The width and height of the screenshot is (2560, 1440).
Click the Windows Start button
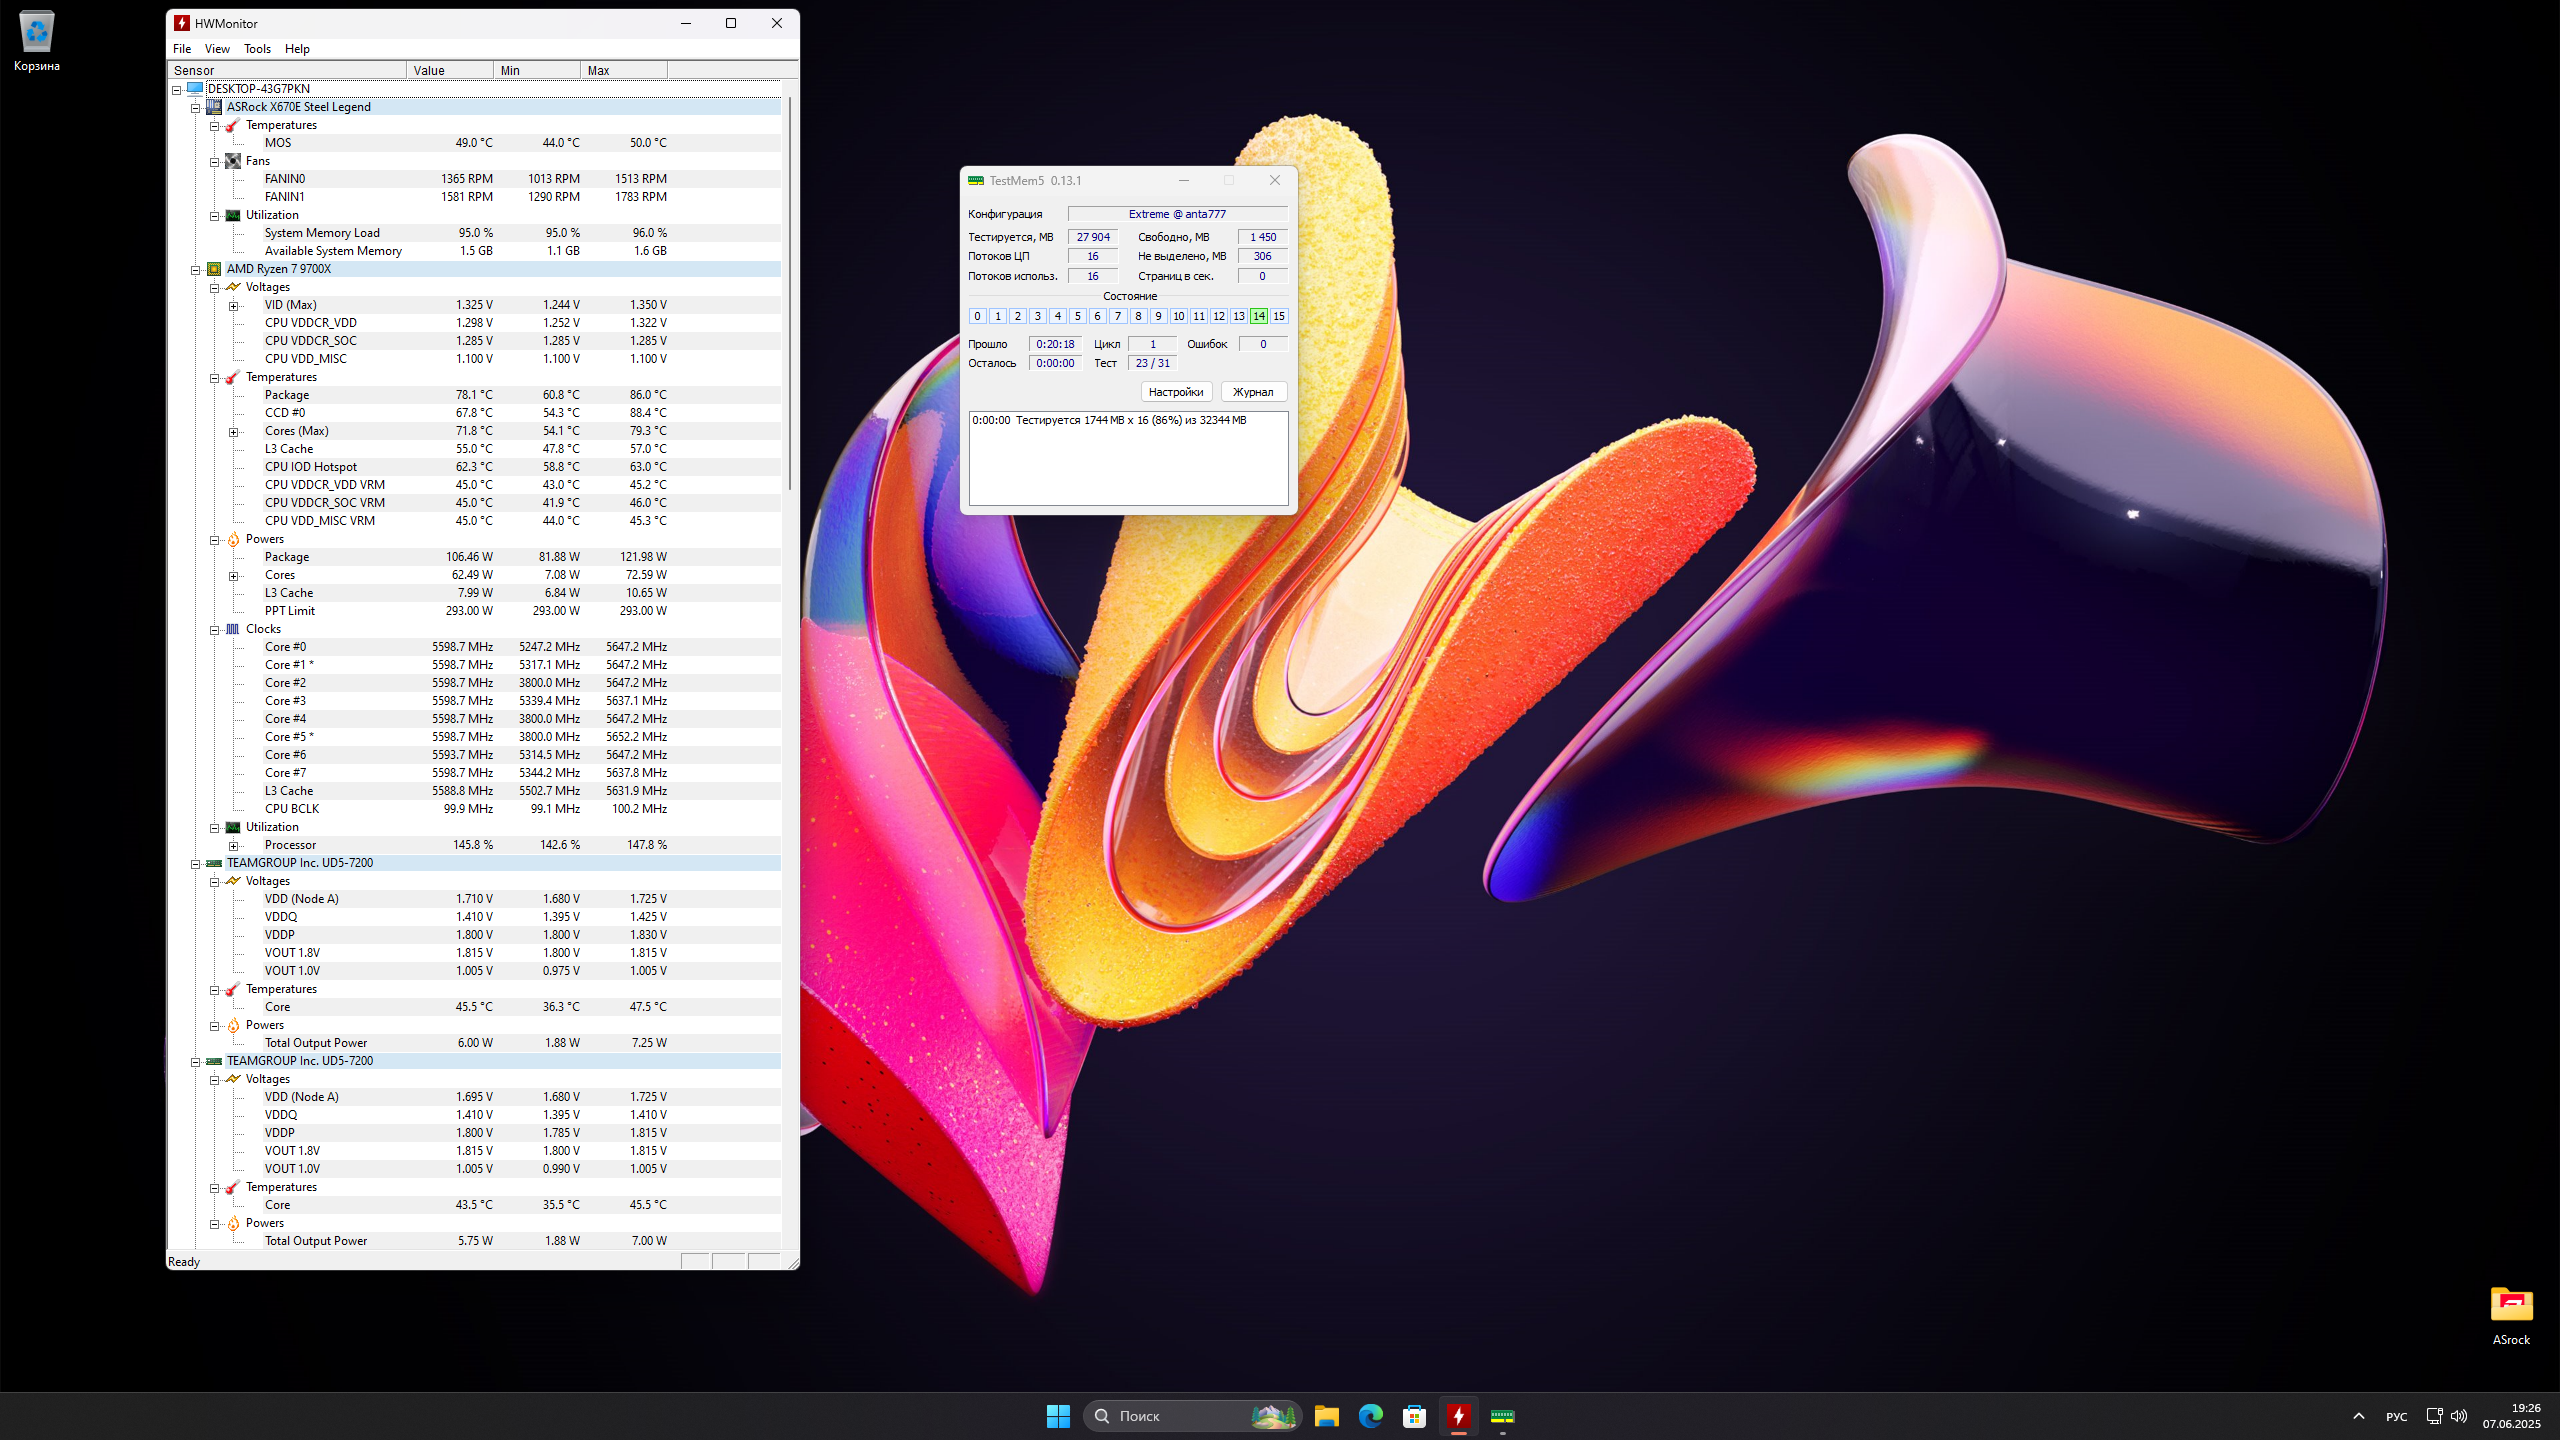point(1058,1416)
